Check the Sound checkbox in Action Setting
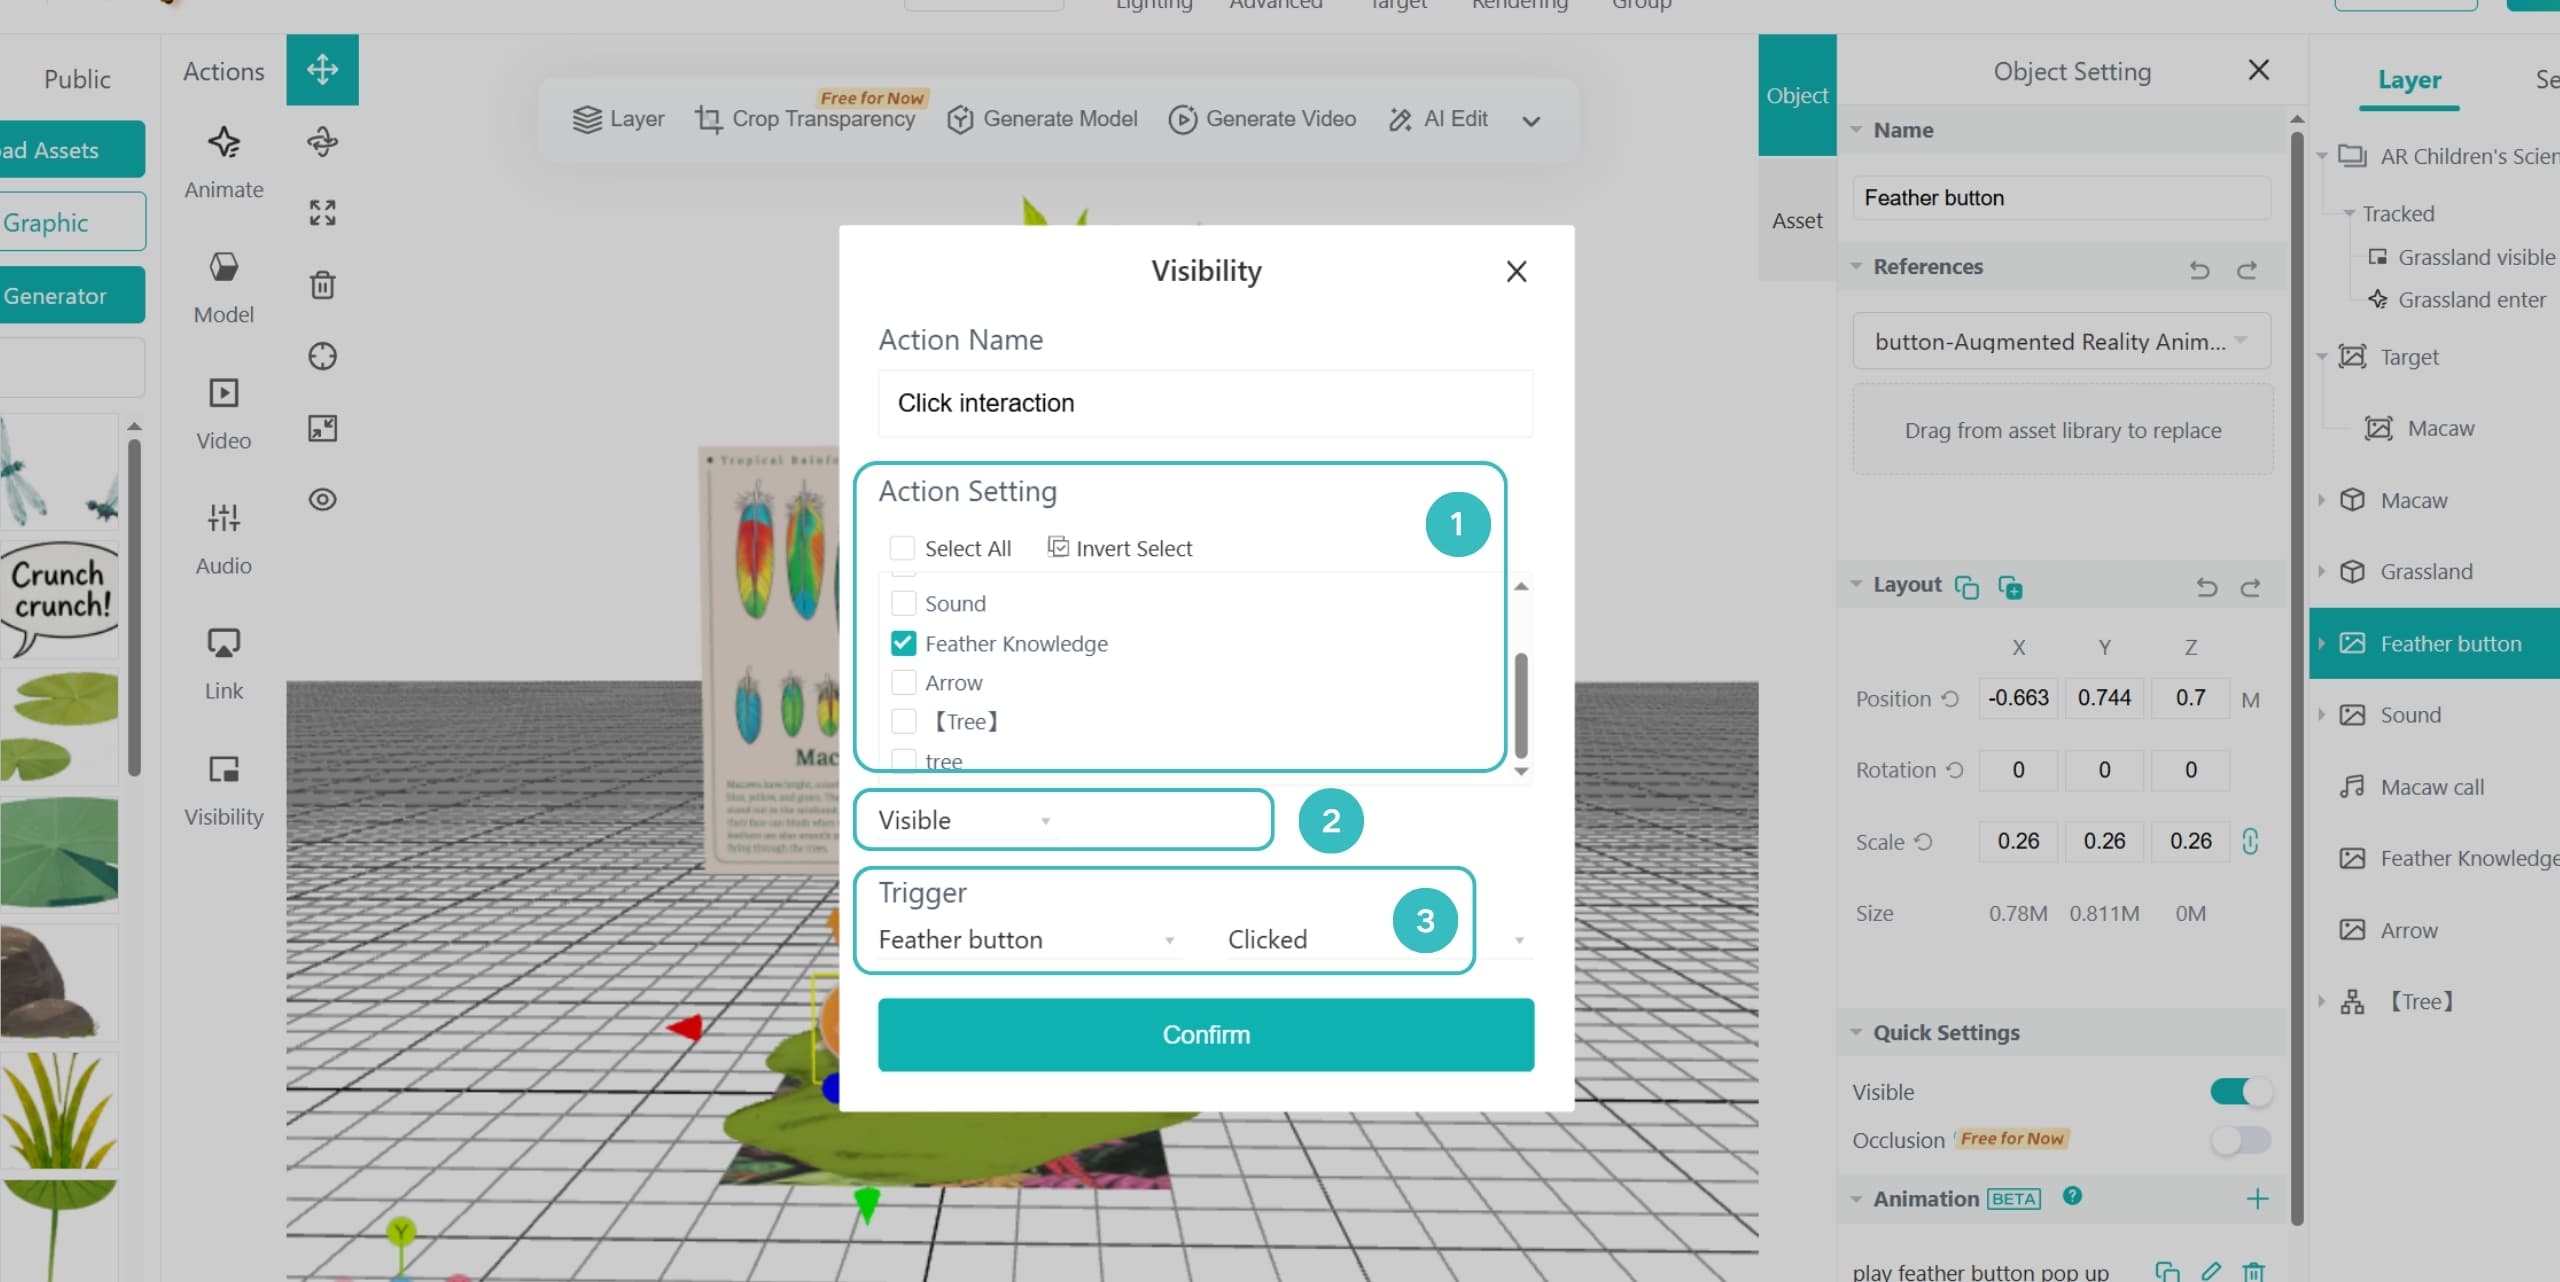 (903, 603)
